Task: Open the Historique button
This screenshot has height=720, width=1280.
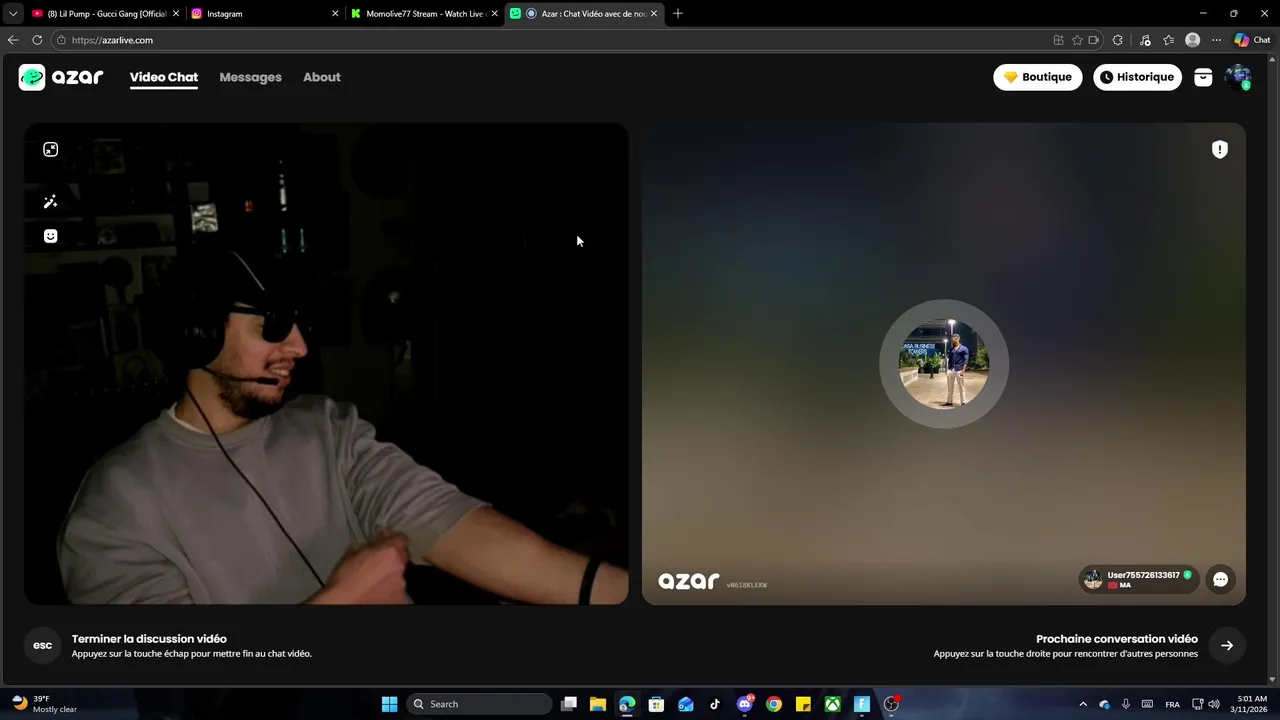Action: [x=1137, y=77]
